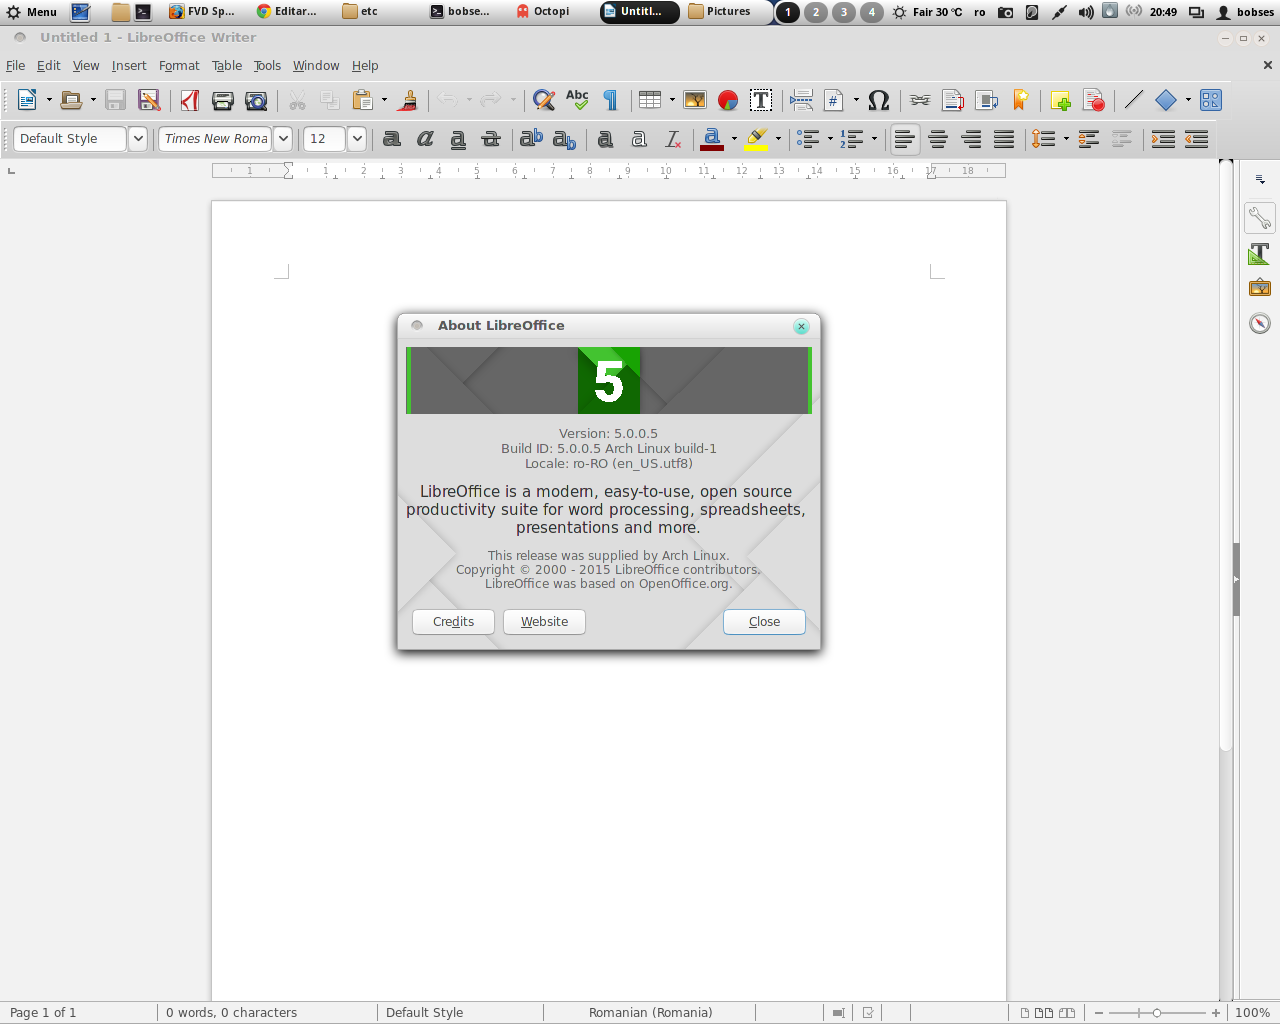Toggle Strikethrough formatting button
1280x1024 pixels.
(491, 139)
